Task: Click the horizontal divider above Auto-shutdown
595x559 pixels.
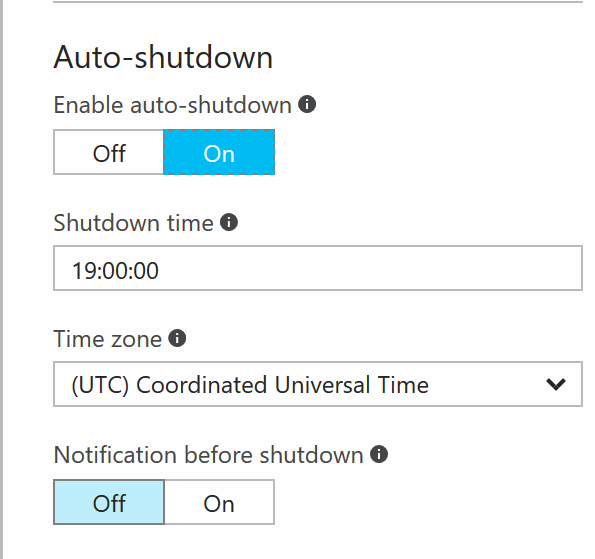Action: (x=318, y=2)
